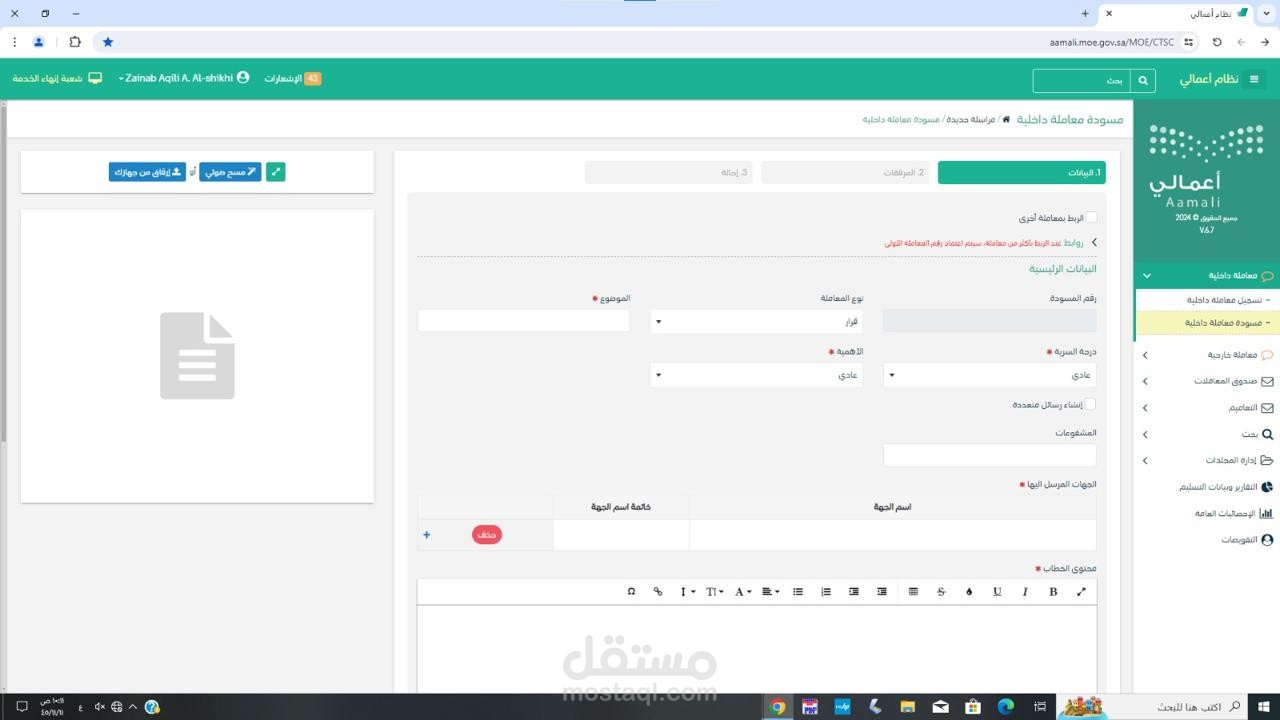Reload the page in the browser
The image size is (1280, 720).
click(x=1217, y=42)
